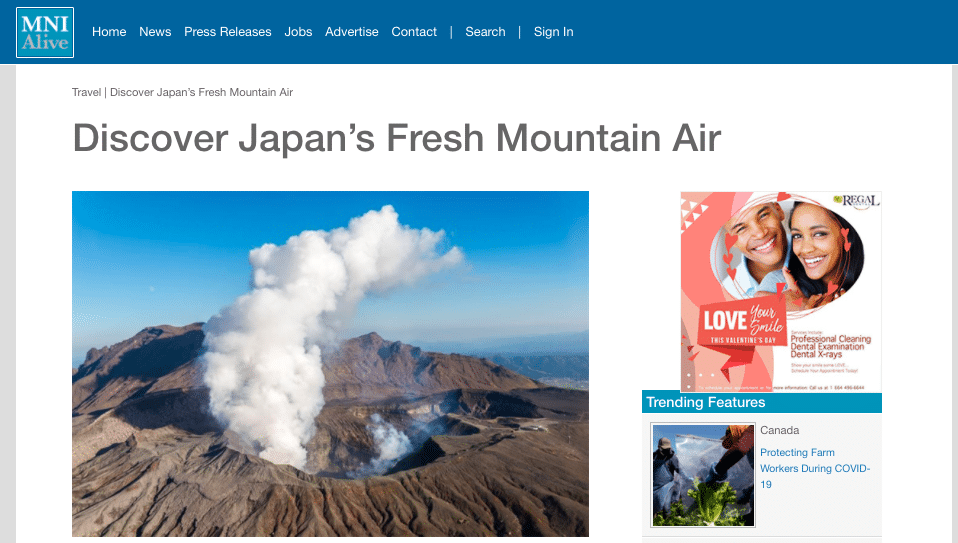Open Protecting Farm Workers During COVID-19 article
Viewport: 958px width, 543px height.
click(815, 468)
